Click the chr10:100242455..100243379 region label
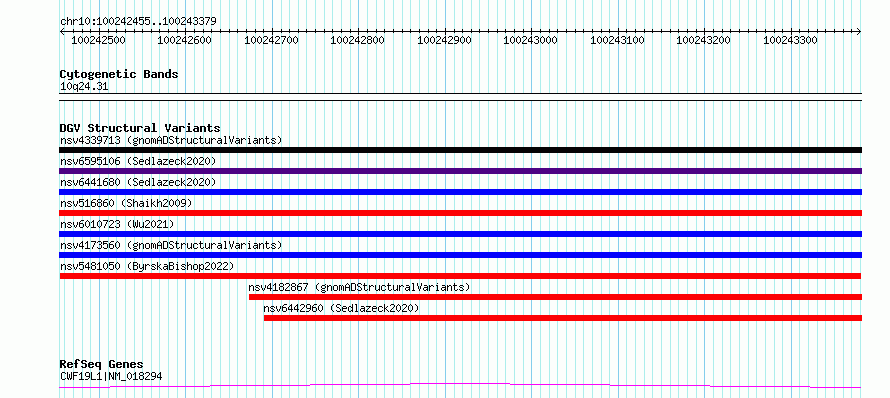Image resolution: width=890 pixels, height=398 pixels. pos(138,22)
